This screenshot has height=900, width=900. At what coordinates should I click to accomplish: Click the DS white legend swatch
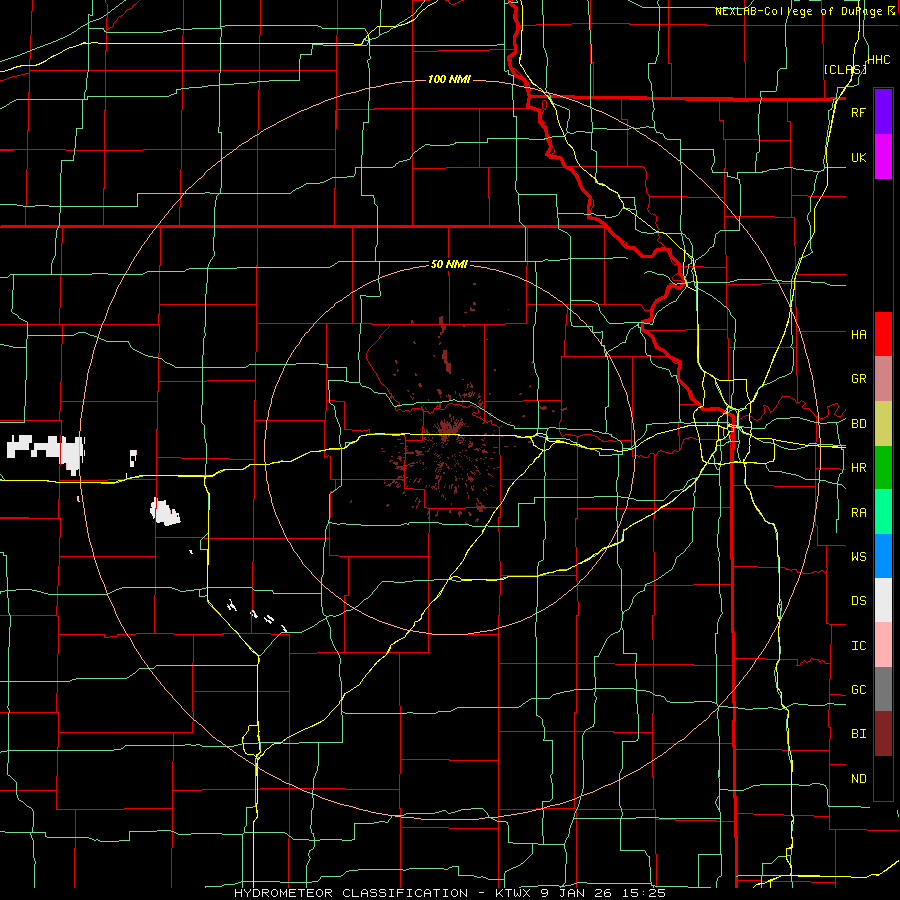point(883,600)
